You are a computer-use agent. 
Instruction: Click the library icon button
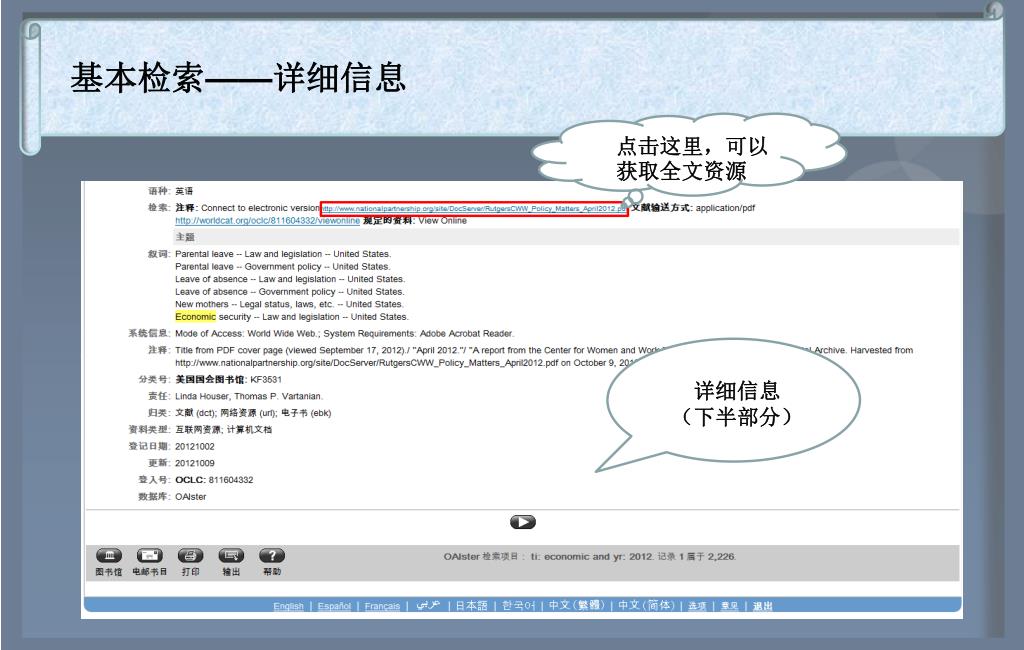point(109,556)
